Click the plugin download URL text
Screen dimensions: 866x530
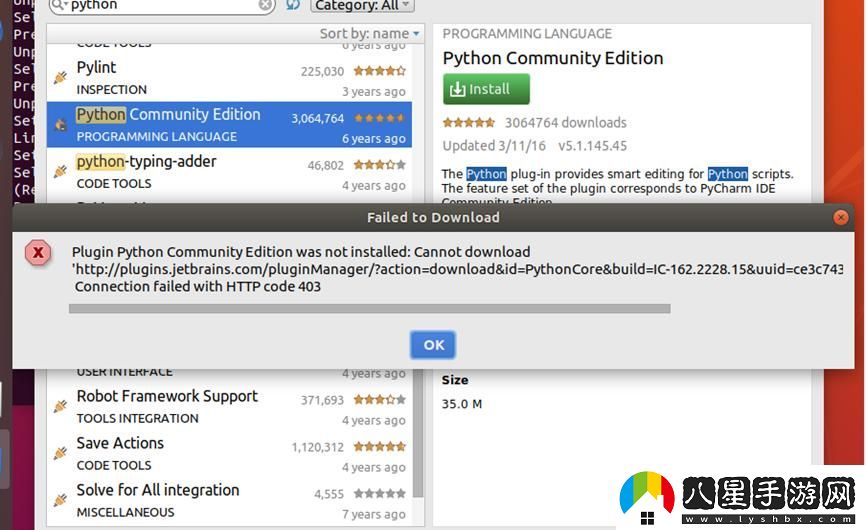pos(458,269)
